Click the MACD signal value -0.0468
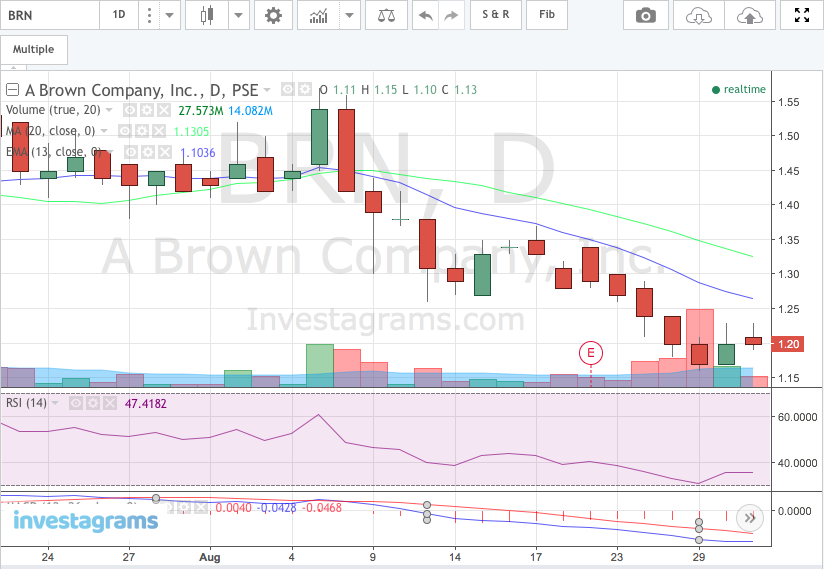824x569 pixels. [x=323, y=508]
